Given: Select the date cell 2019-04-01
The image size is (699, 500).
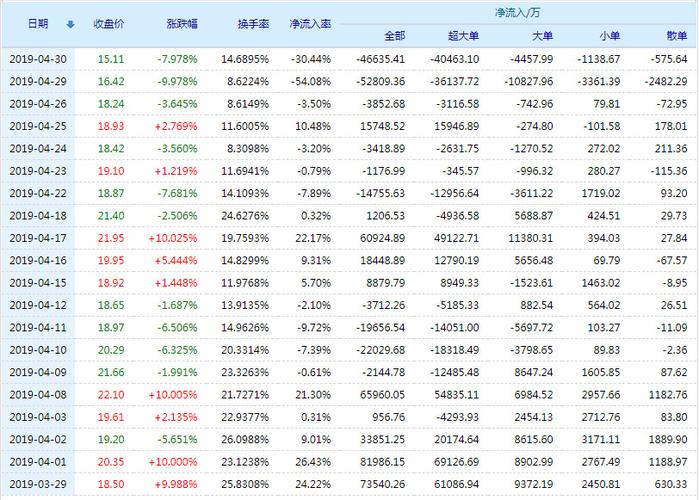Looking at the screenshot, I should [x=38, y=462].
